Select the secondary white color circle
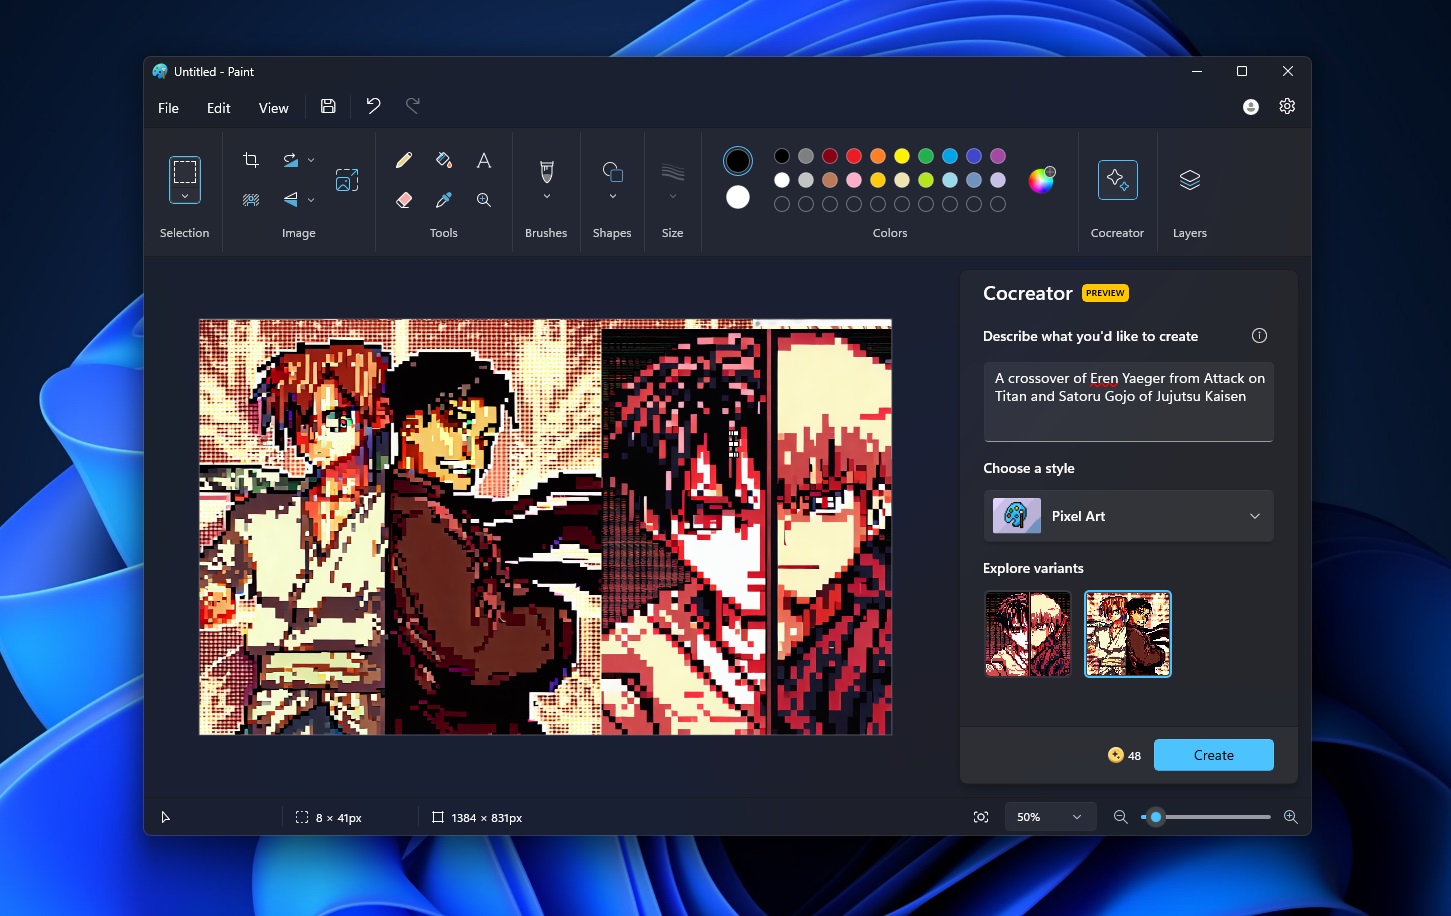Viewport: 1451px width, 916px height. pyautogui.click(x=738, y=198)
